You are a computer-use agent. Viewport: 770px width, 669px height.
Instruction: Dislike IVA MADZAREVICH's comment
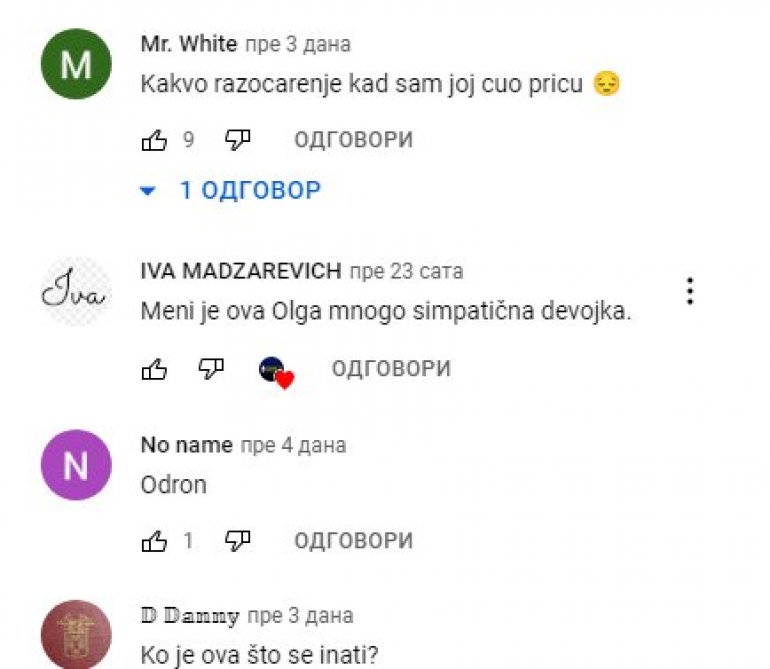pyautogui.click(x=211, y=369)
